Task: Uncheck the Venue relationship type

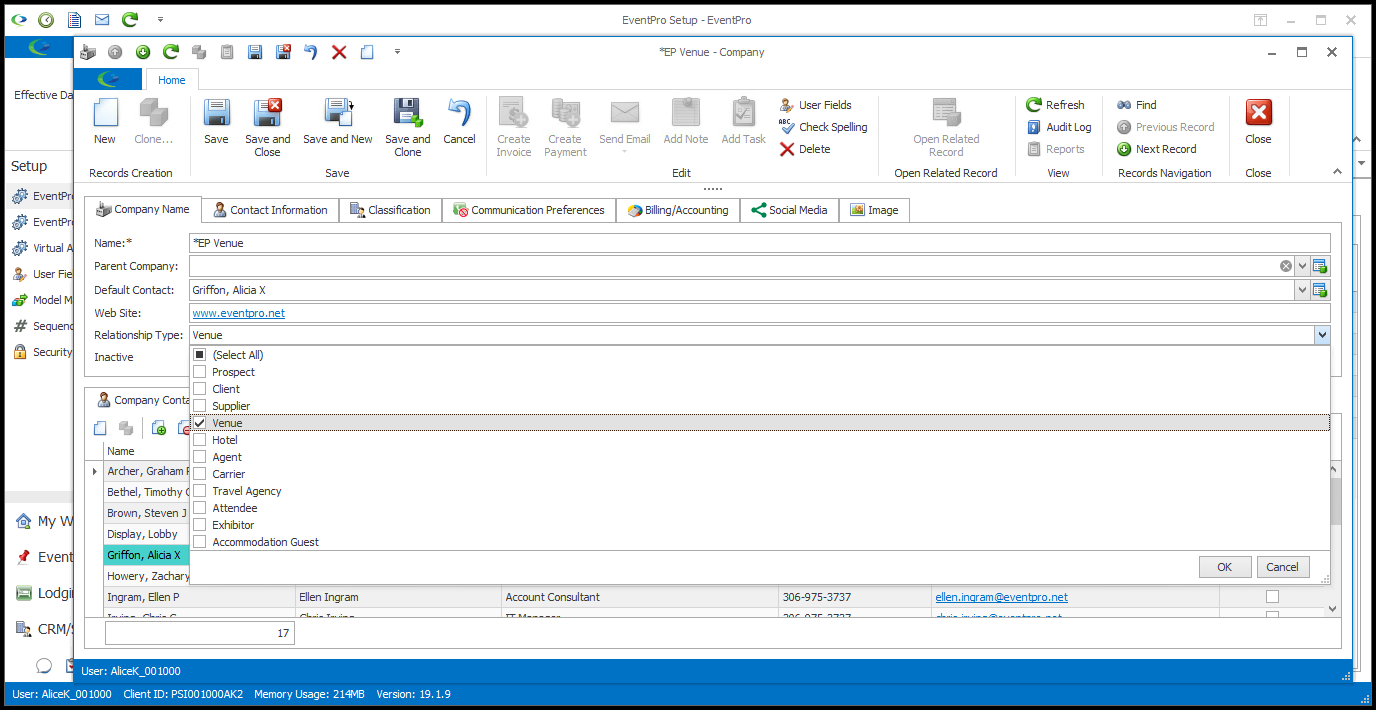Action: (200, 423)
